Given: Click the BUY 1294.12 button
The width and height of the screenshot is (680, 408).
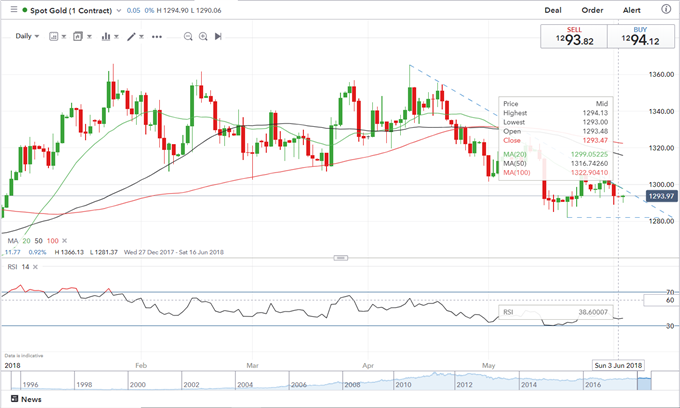Looking at the screenshot, I should [x=641, y=36].
